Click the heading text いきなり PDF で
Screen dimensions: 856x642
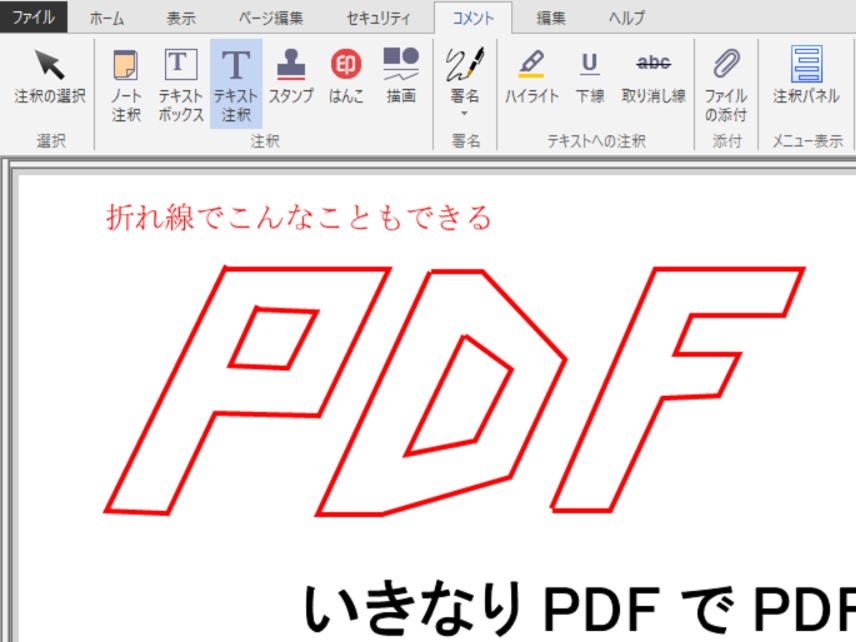[x=519, y=608]
